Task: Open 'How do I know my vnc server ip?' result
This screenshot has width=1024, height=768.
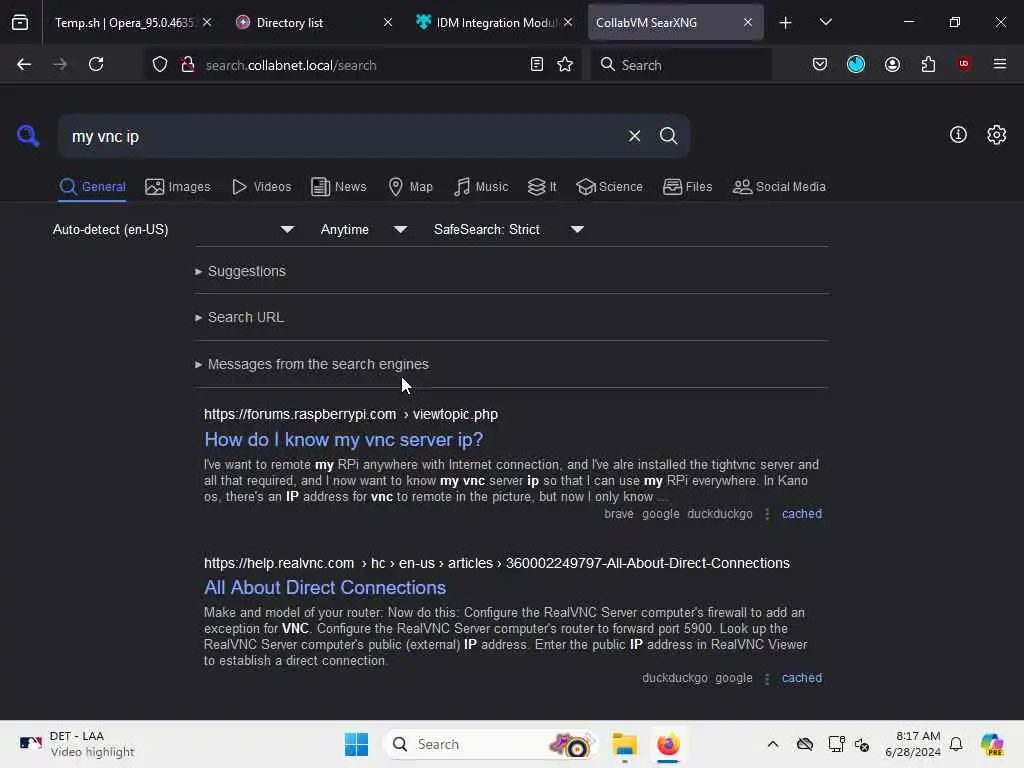Action: tap(344, 440)
